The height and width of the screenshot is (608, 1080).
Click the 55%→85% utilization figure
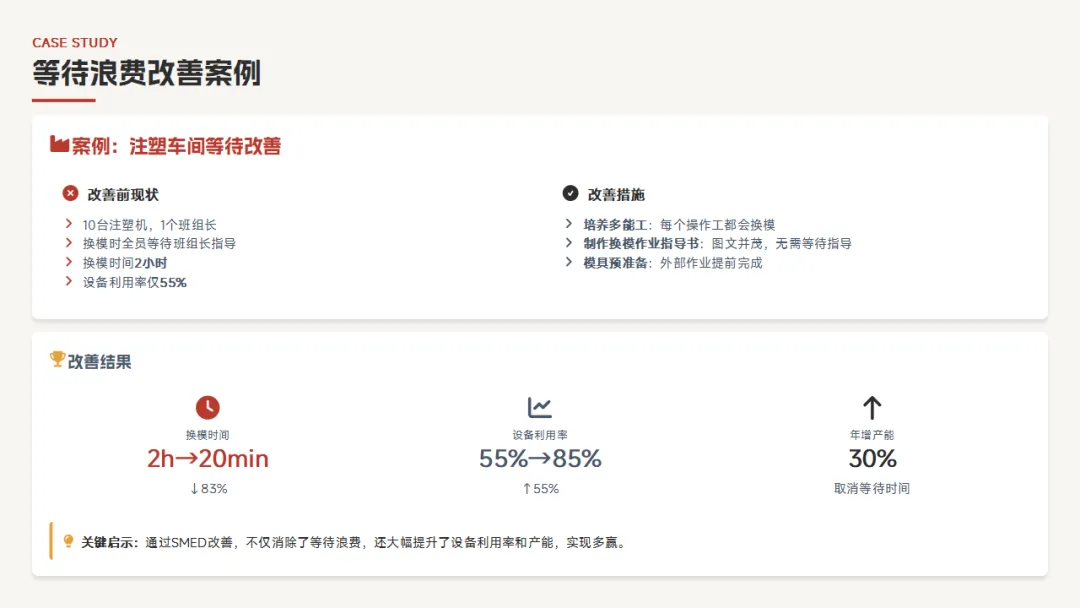(540, 459)
